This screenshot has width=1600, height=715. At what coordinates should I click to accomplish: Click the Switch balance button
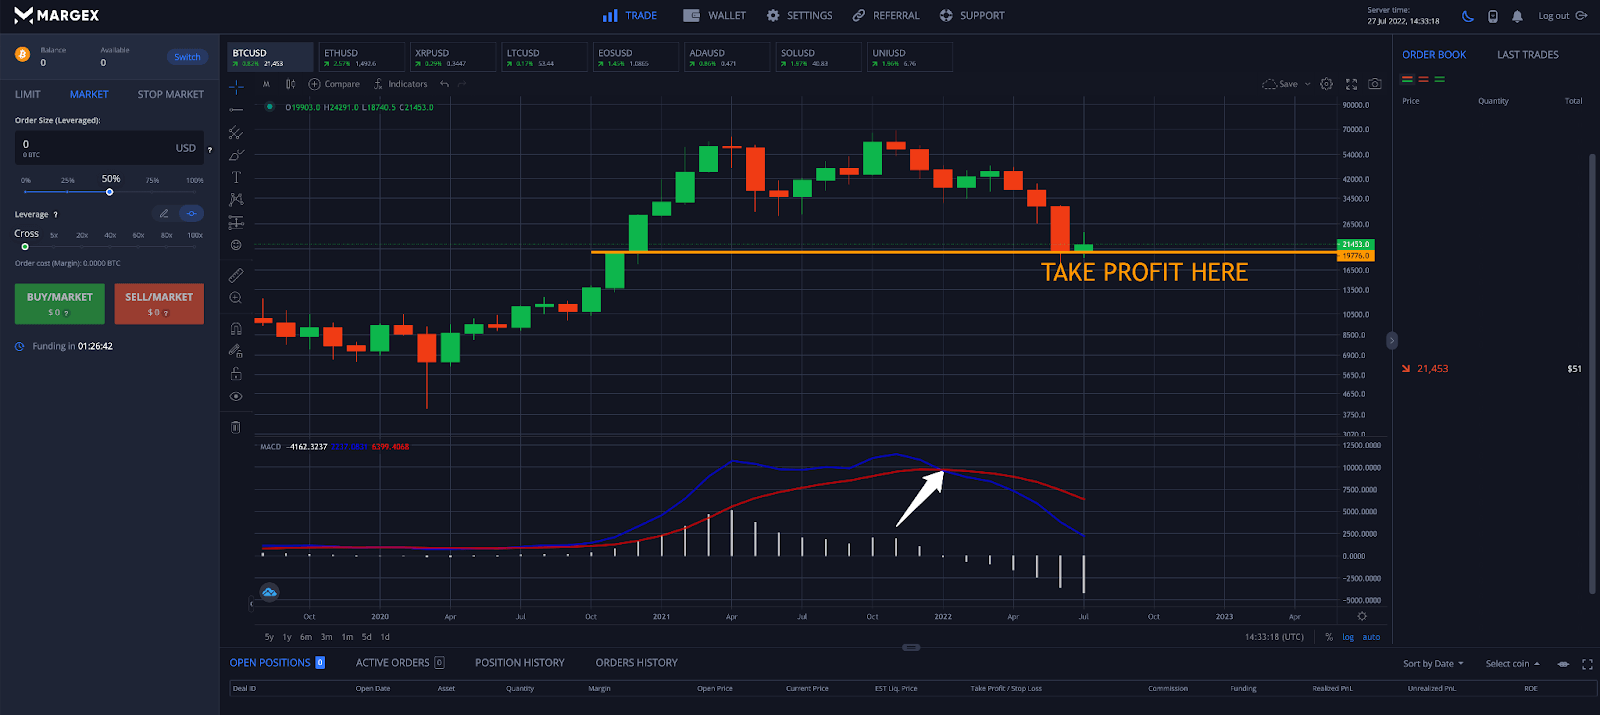[187, 57]
